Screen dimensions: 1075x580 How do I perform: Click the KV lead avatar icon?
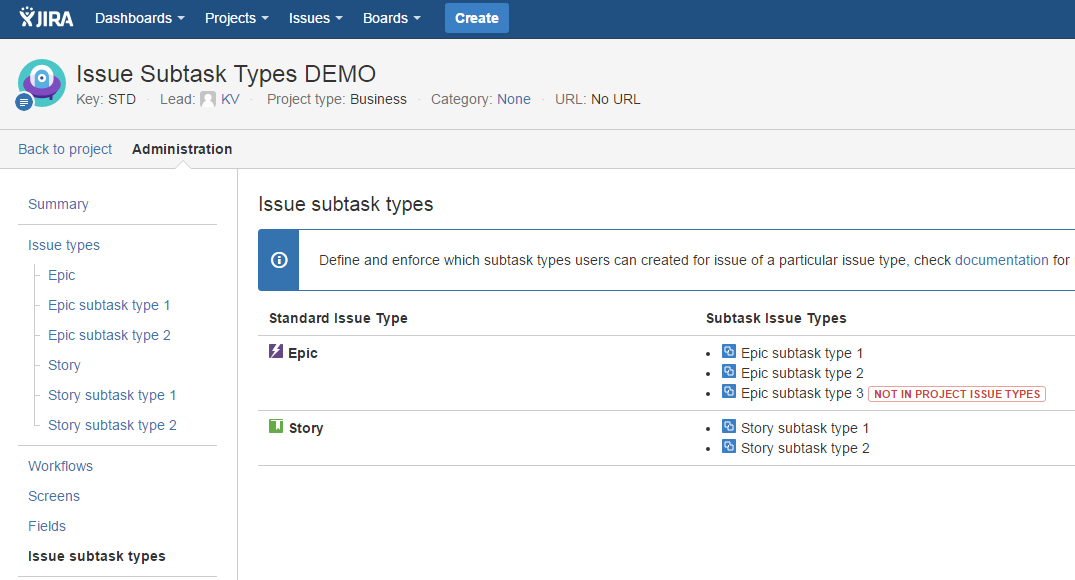click(208, 99)
